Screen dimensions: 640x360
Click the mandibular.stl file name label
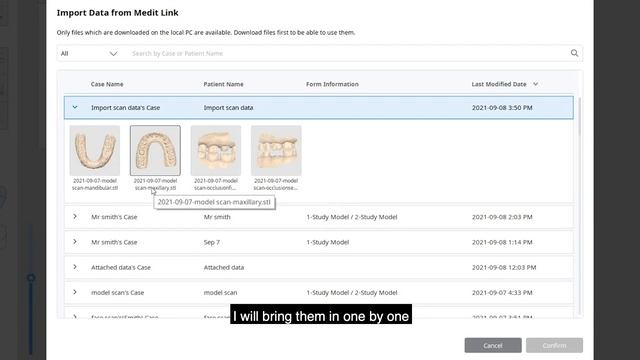(95, 184)
